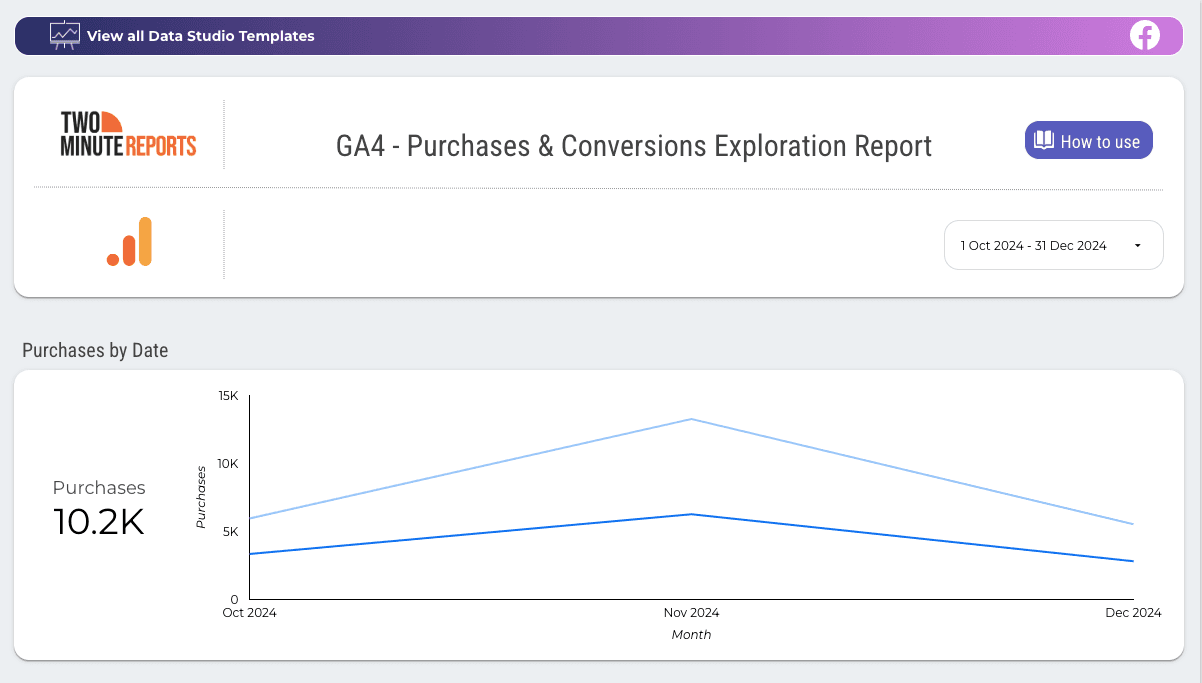1202x683 pixels.
Task: Click the 10.2K Purchases scorecard value
Action: pyautogui.click(x=97, y=521)
